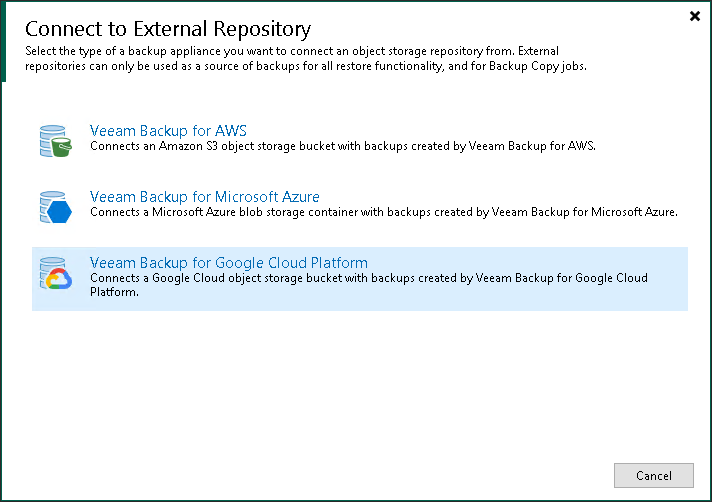This screenshot has height=502, width=712.
Task: Choose Veeam Backup for Microsoft Azure
Action: pos(204,197)
